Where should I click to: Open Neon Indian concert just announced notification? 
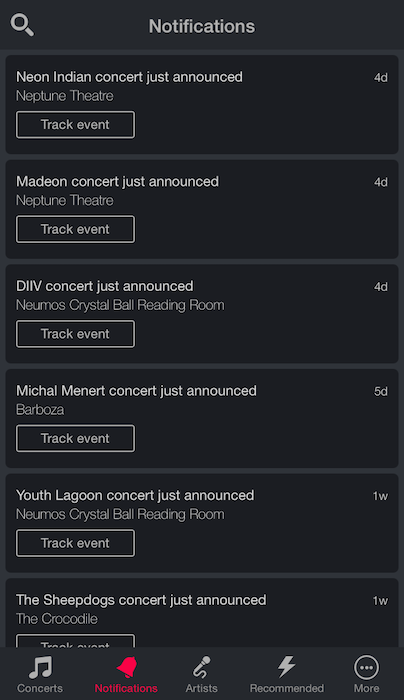tap(202, 104)
